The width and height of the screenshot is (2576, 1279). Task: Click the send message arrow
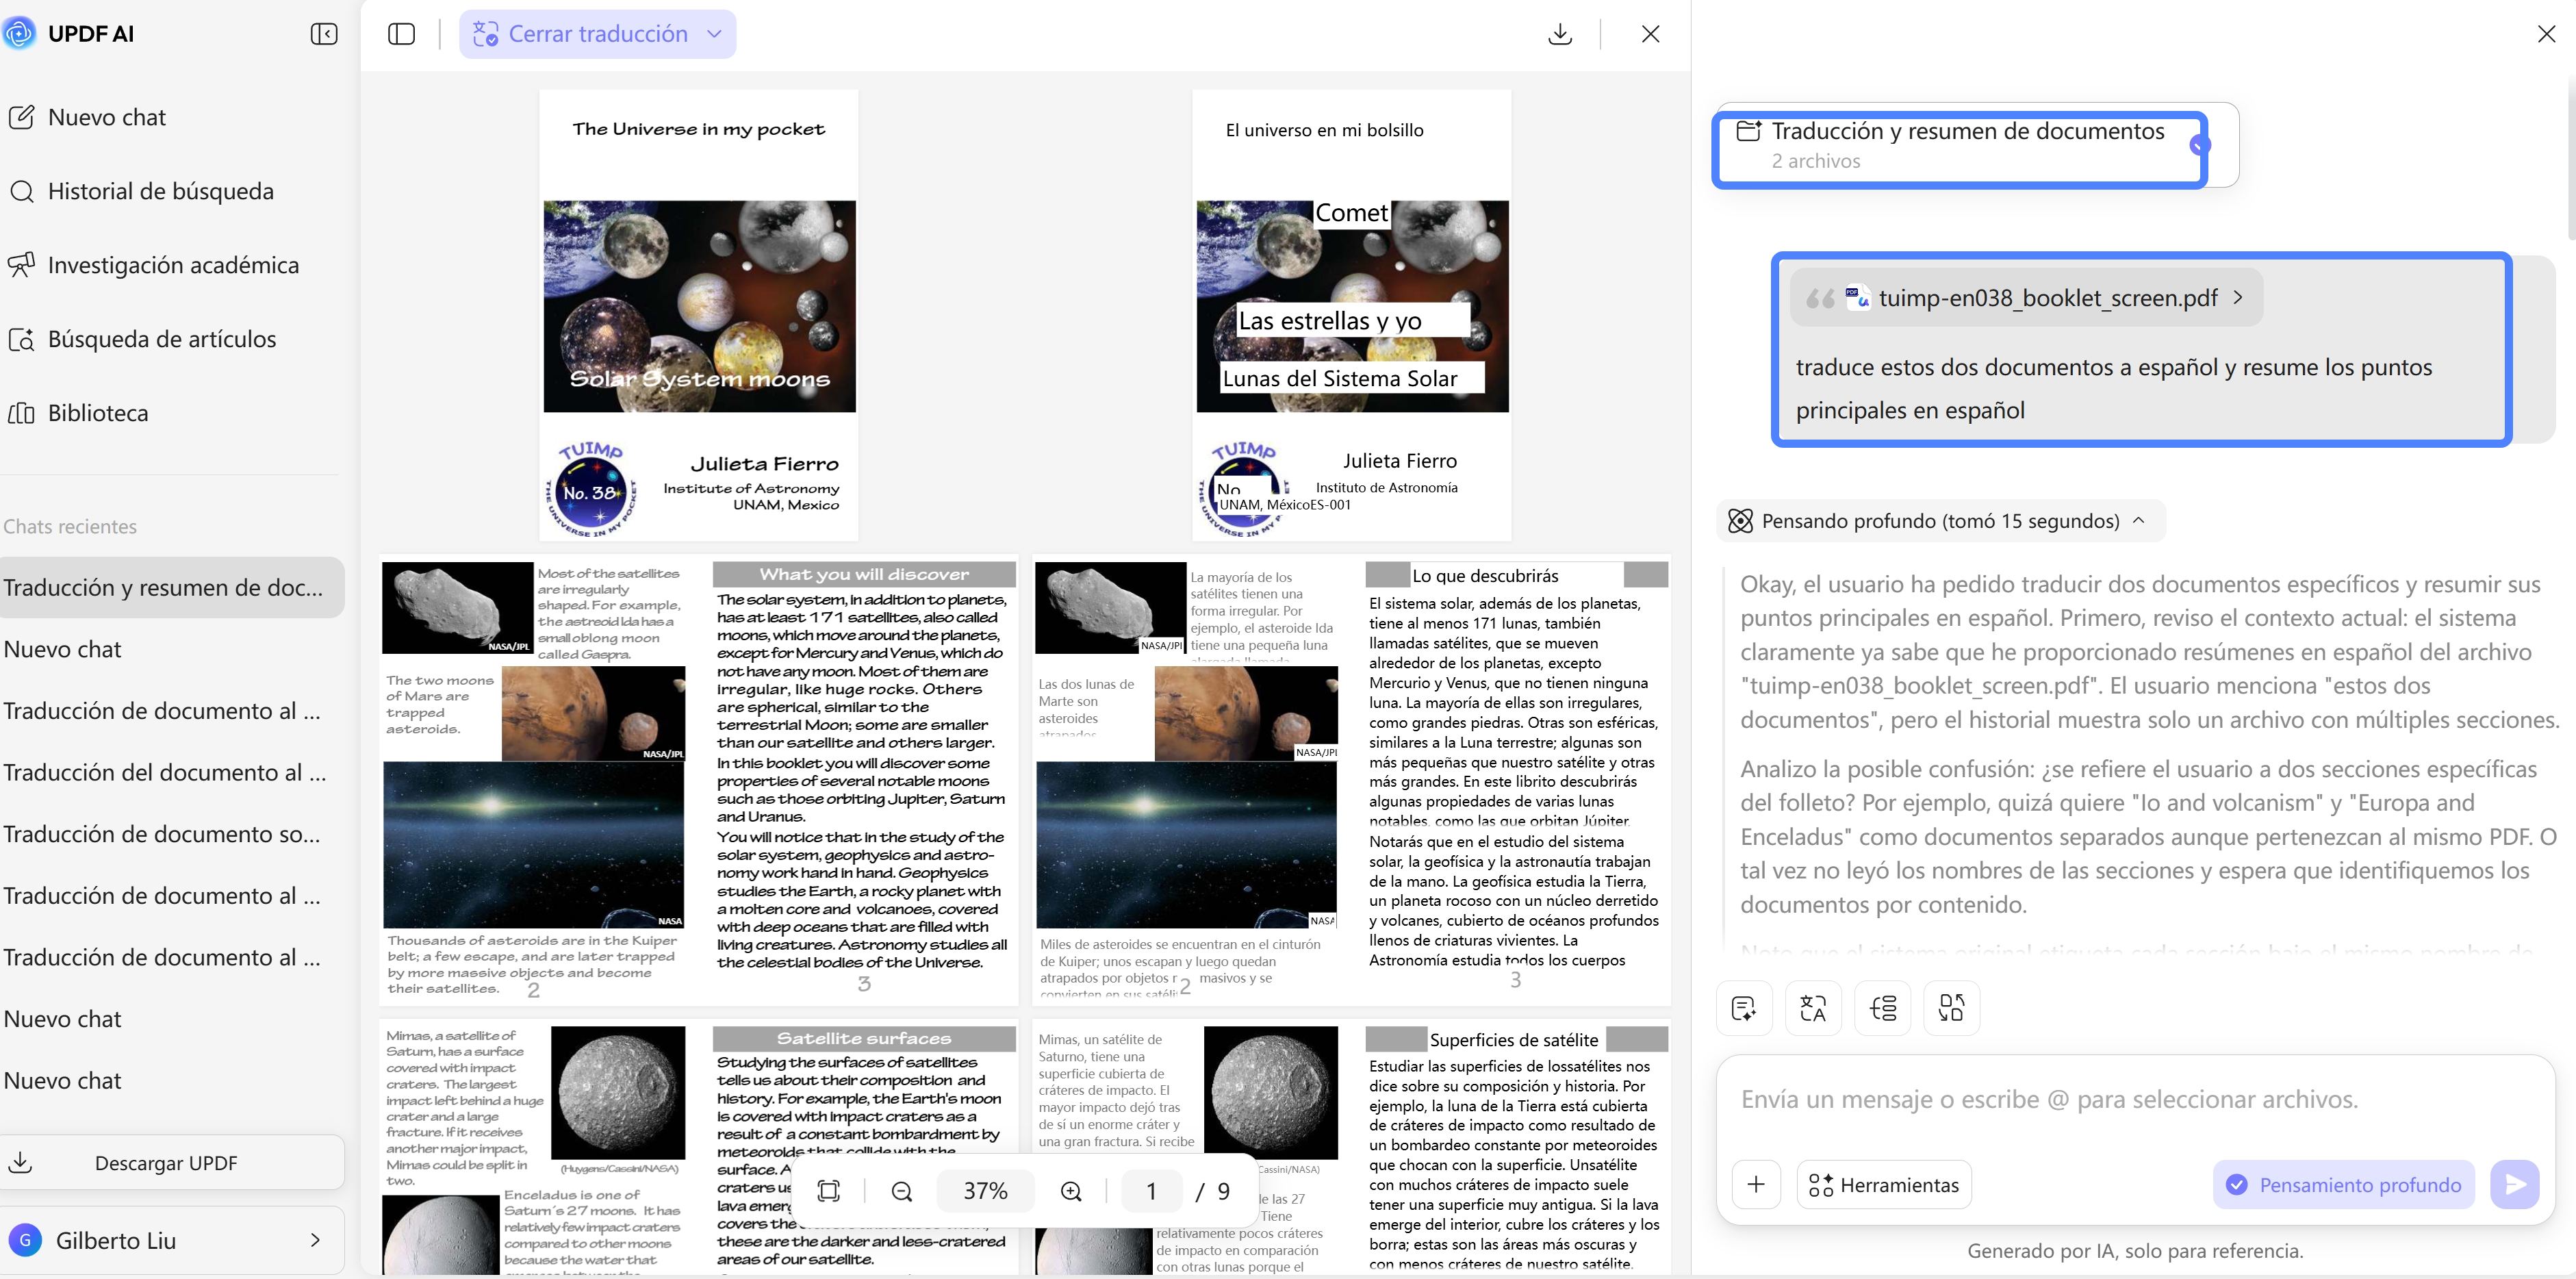[x=2515, y=1185]
